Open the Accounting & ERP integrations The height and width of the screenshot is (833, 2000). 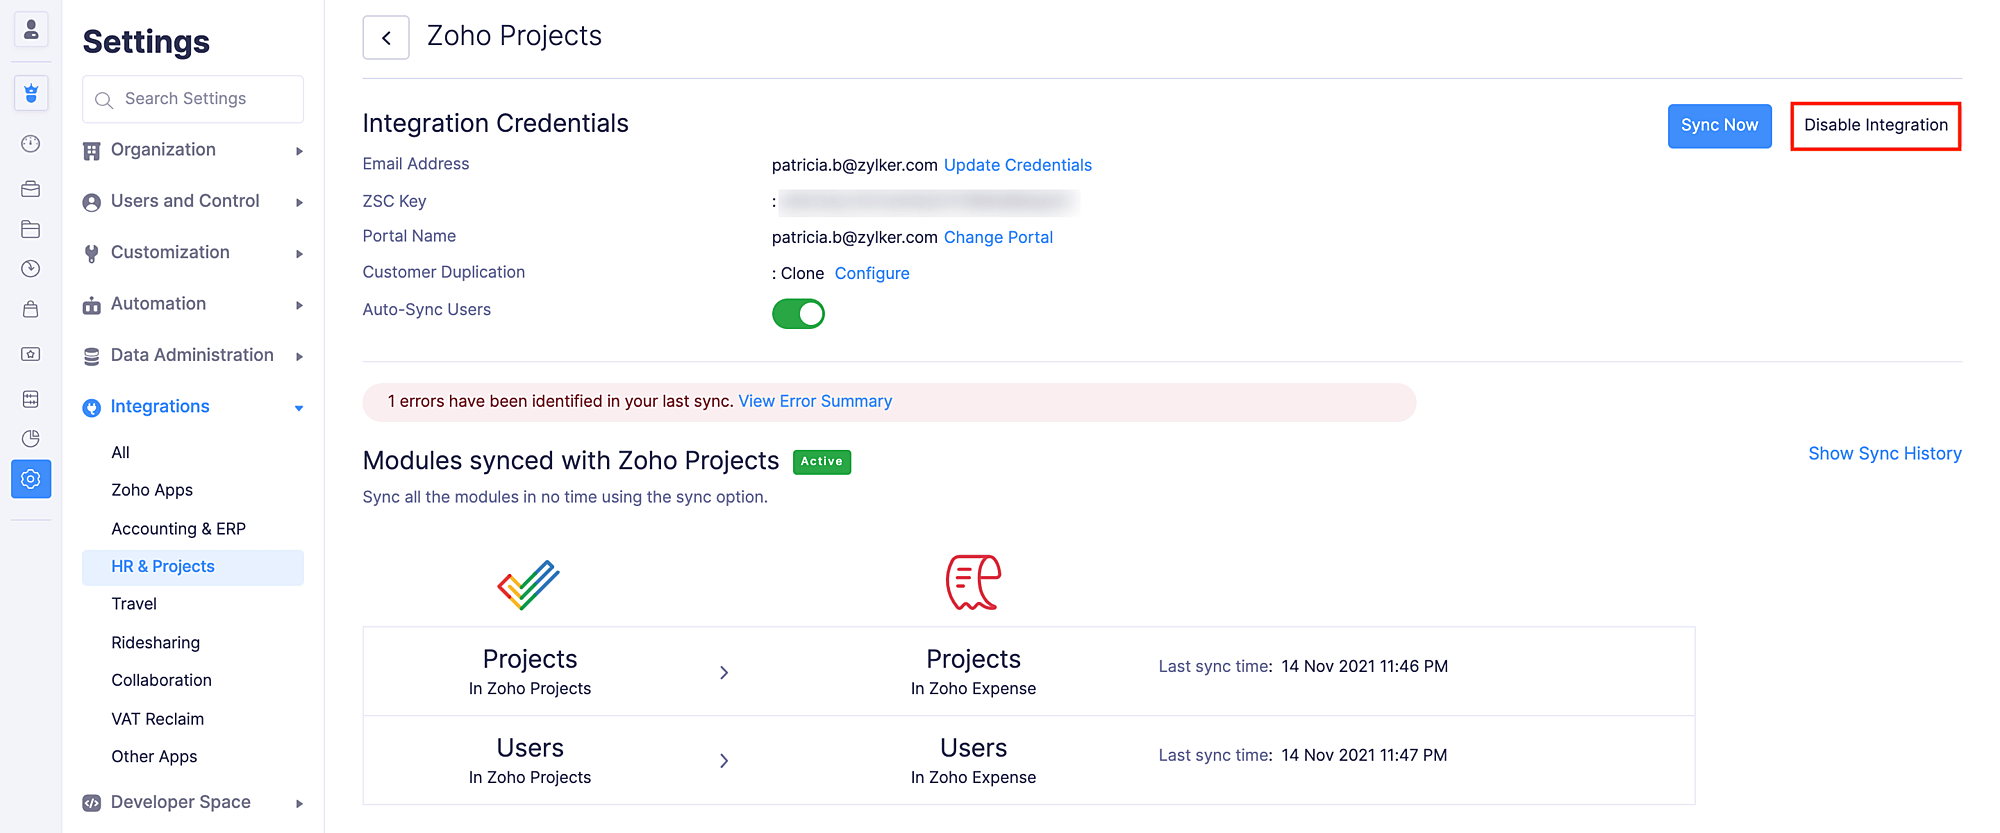(x=178, y=529)
